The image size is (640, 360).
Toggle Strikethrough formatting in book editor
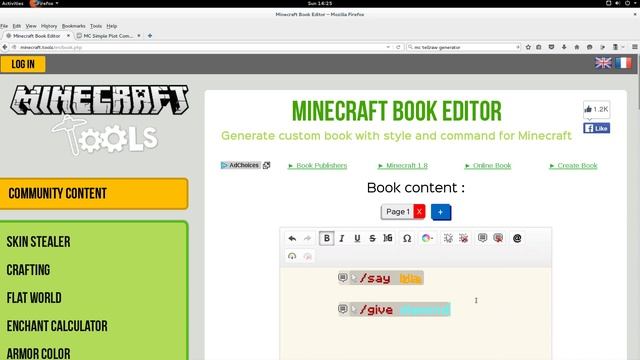(372, 238)
